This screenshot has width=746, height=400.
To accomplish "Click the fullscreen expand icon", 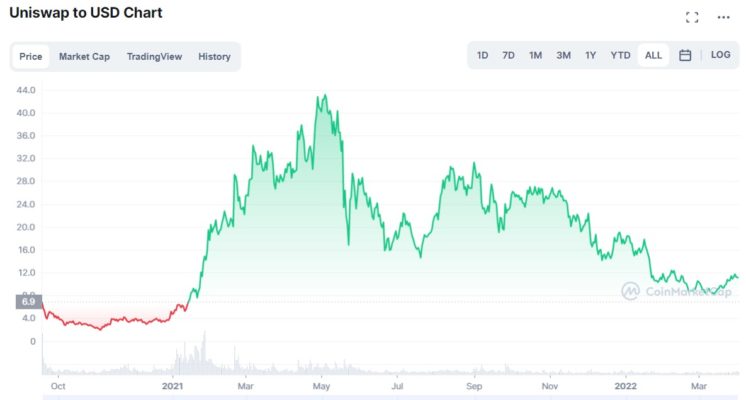I will tap(692, 17).
